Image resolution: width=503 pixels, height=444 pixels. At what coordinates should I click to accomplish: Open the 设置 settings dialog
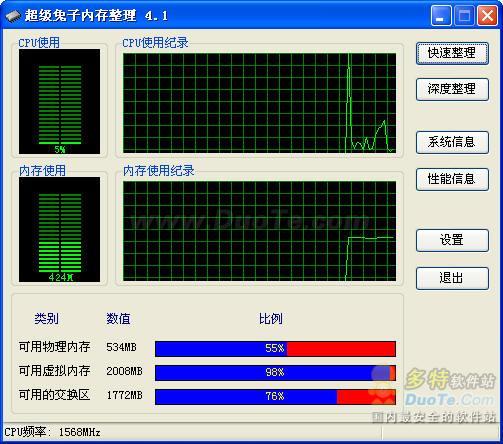(452, 240)
